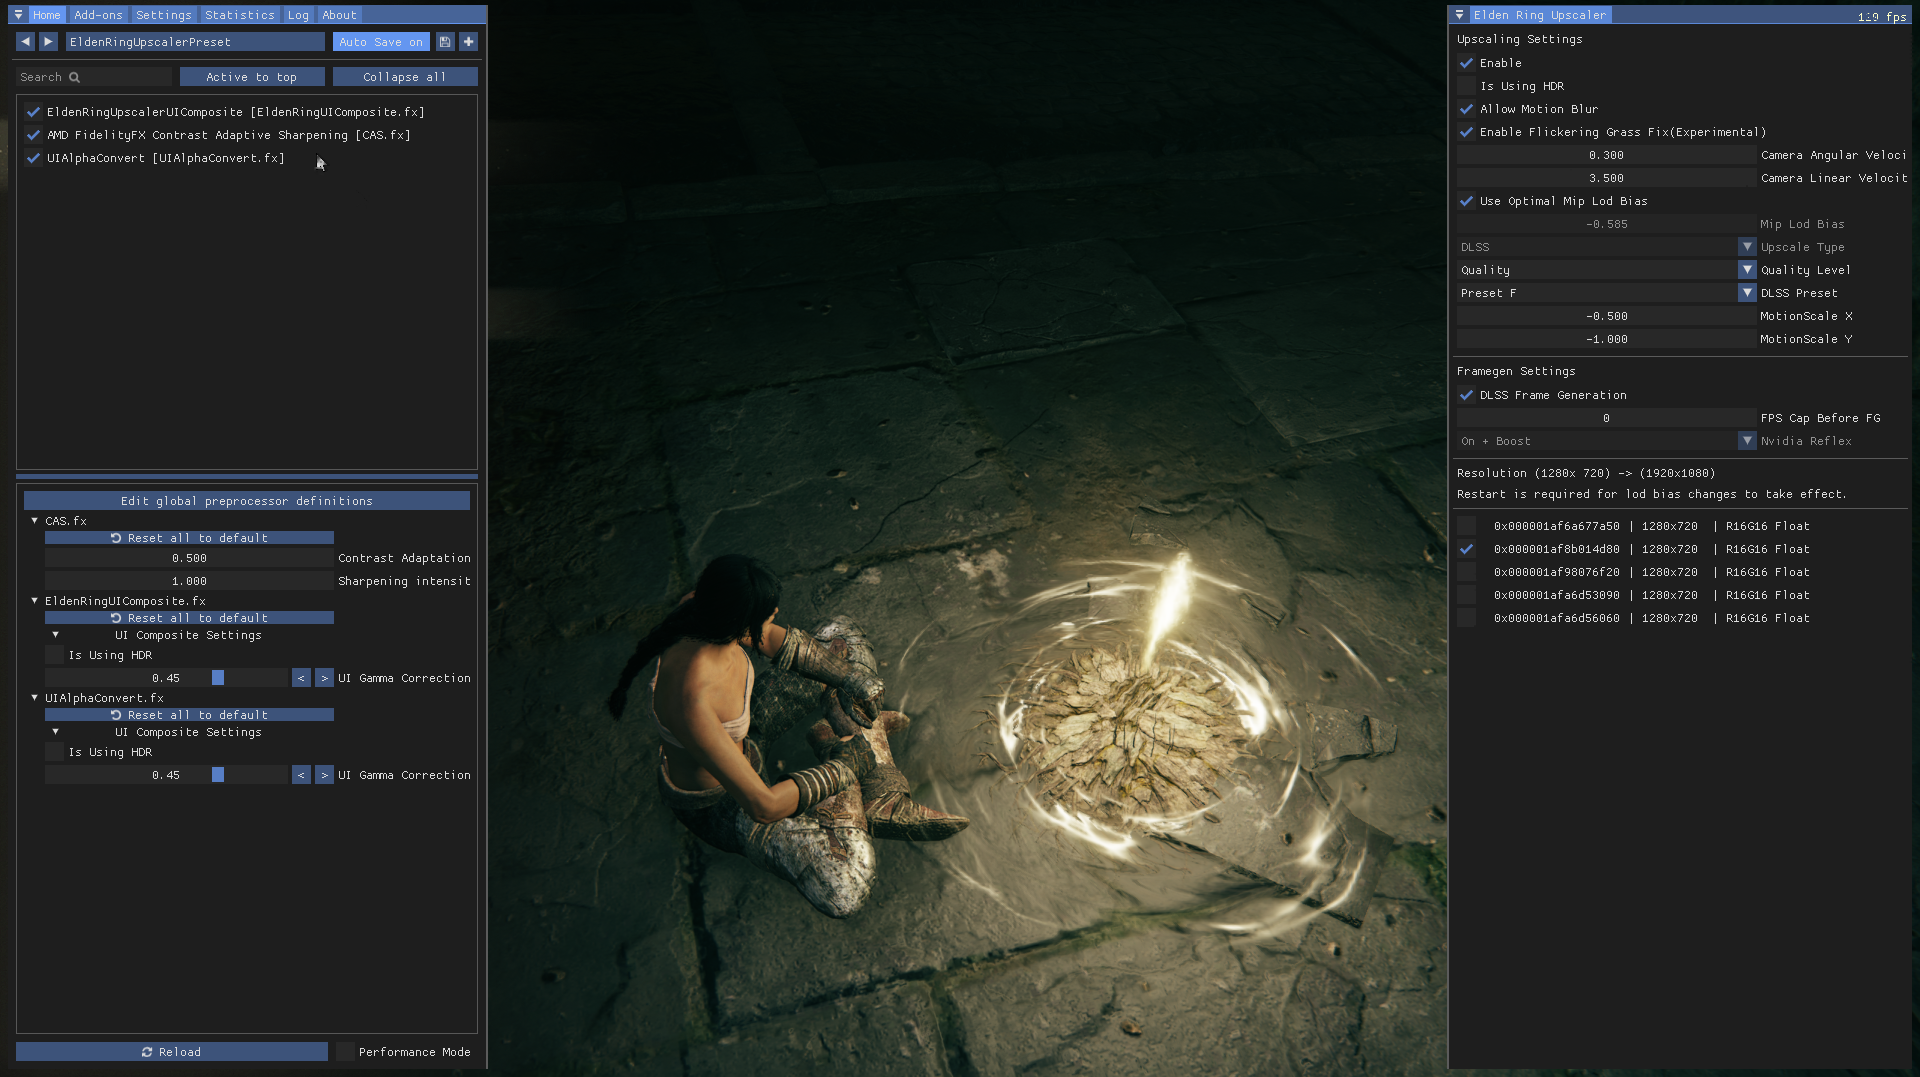Image resolution: width=1920 pixels, height=1077 pixels.
Task: Click the MotionScale X value field
Action: [1606, 316]
